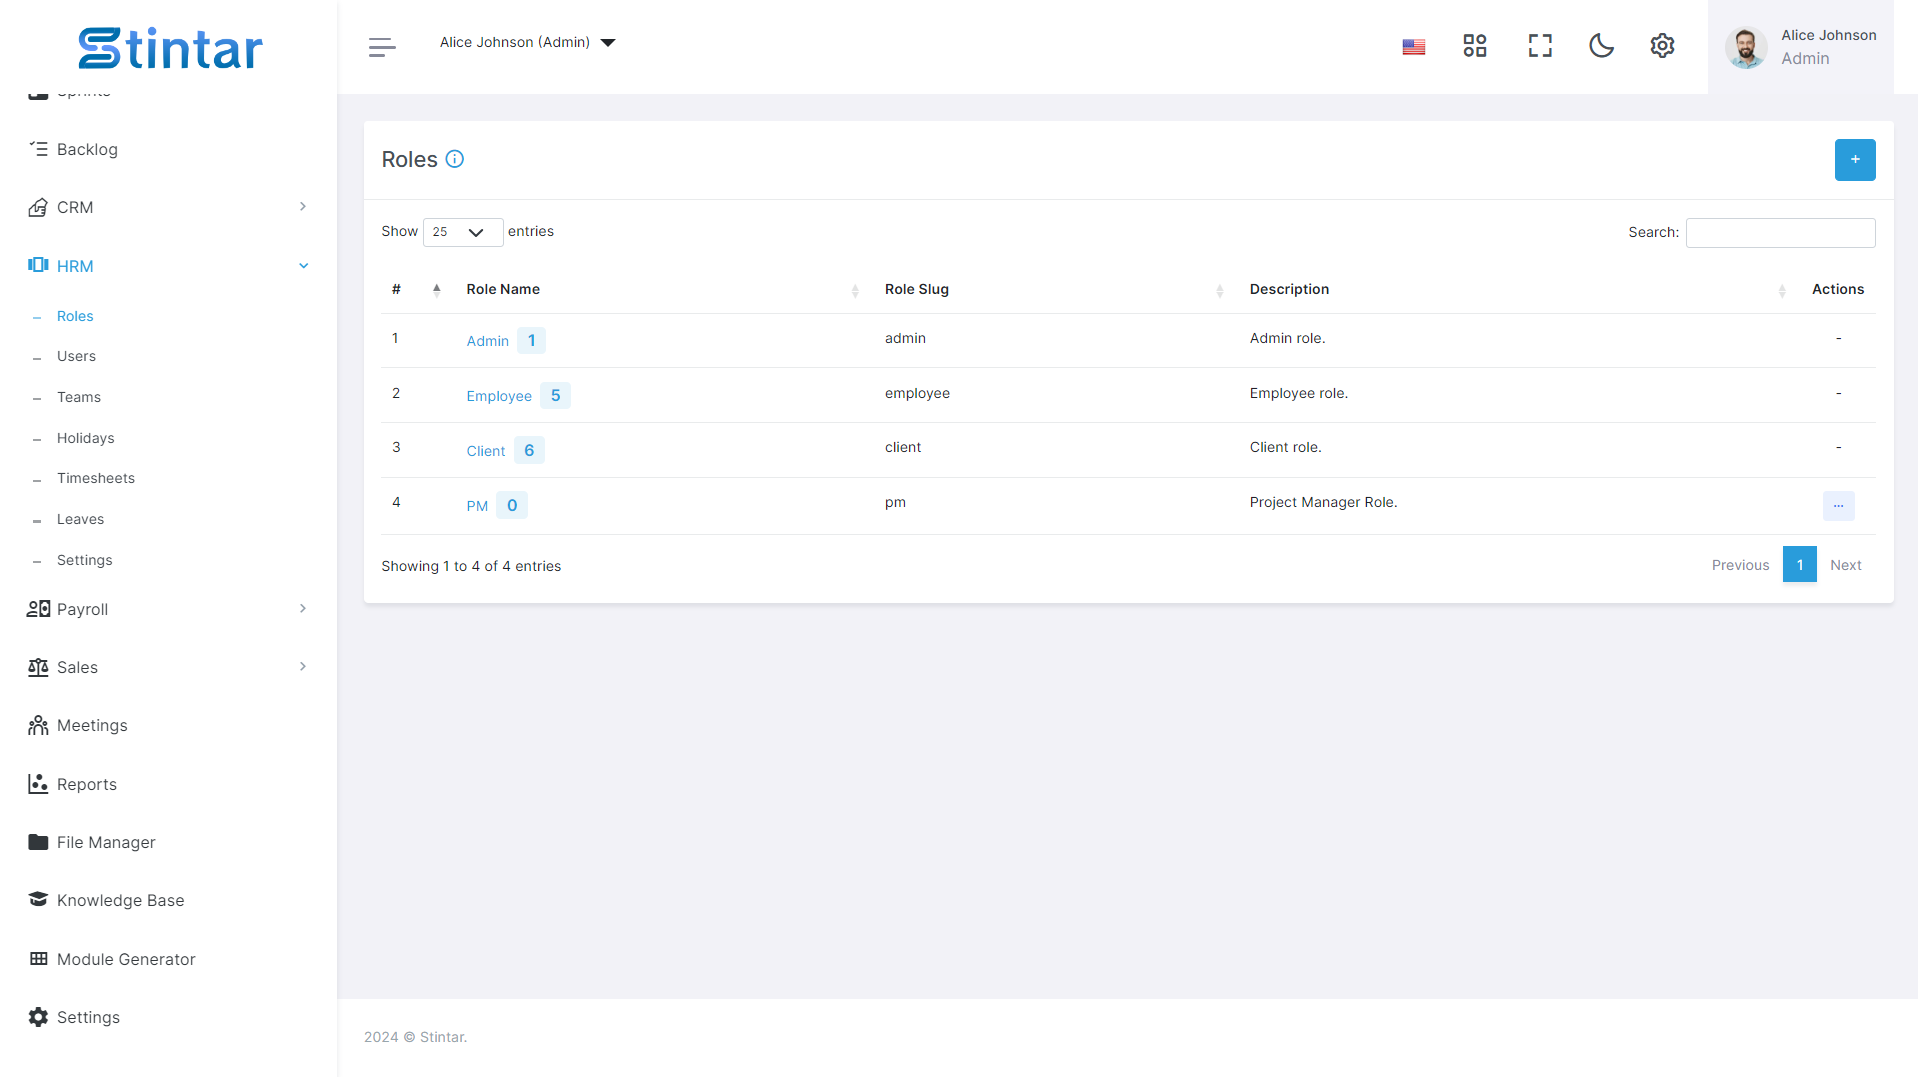This screenshot has height=1077, width=1918.
Task: Open Module Generator in the sidebar
Action: [126, 960]
